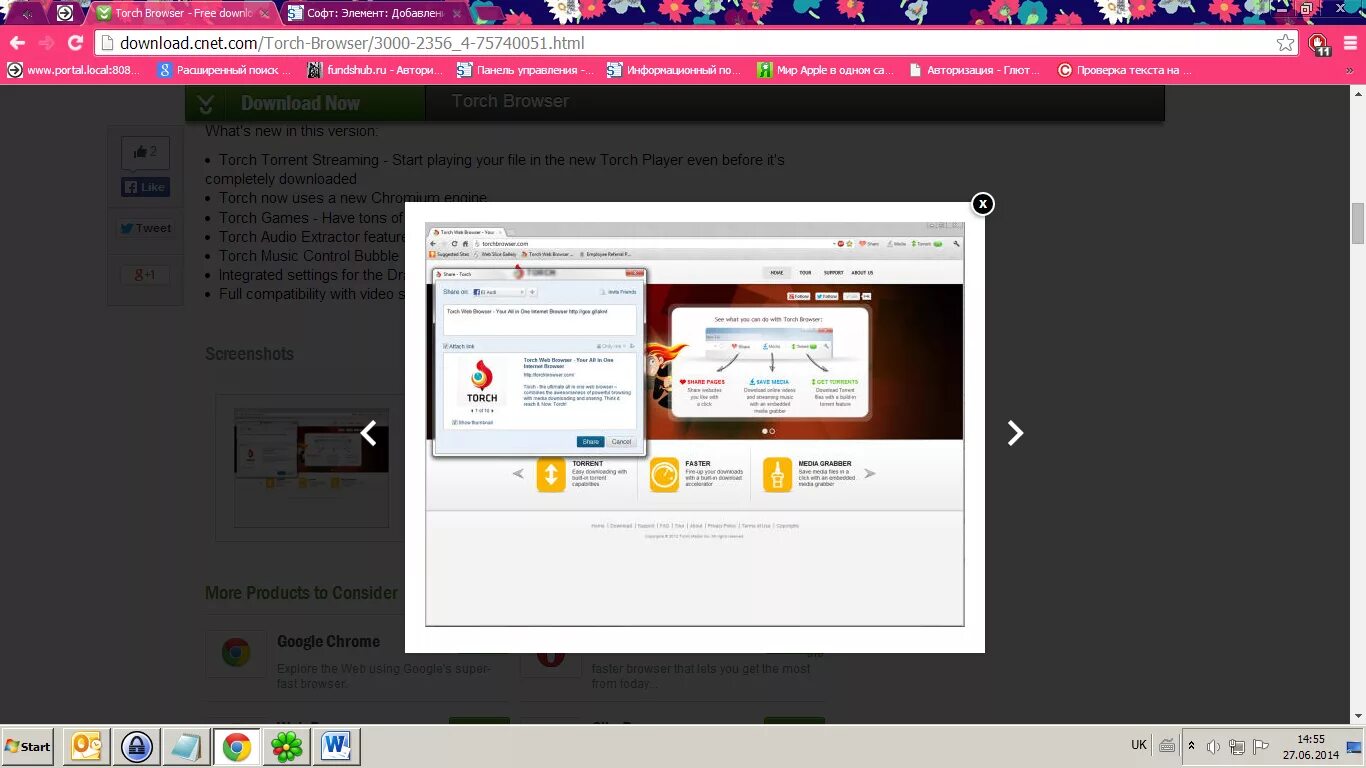
Task: Open the Проверка текста на bookmark
Action: [x=1125, y=70]
